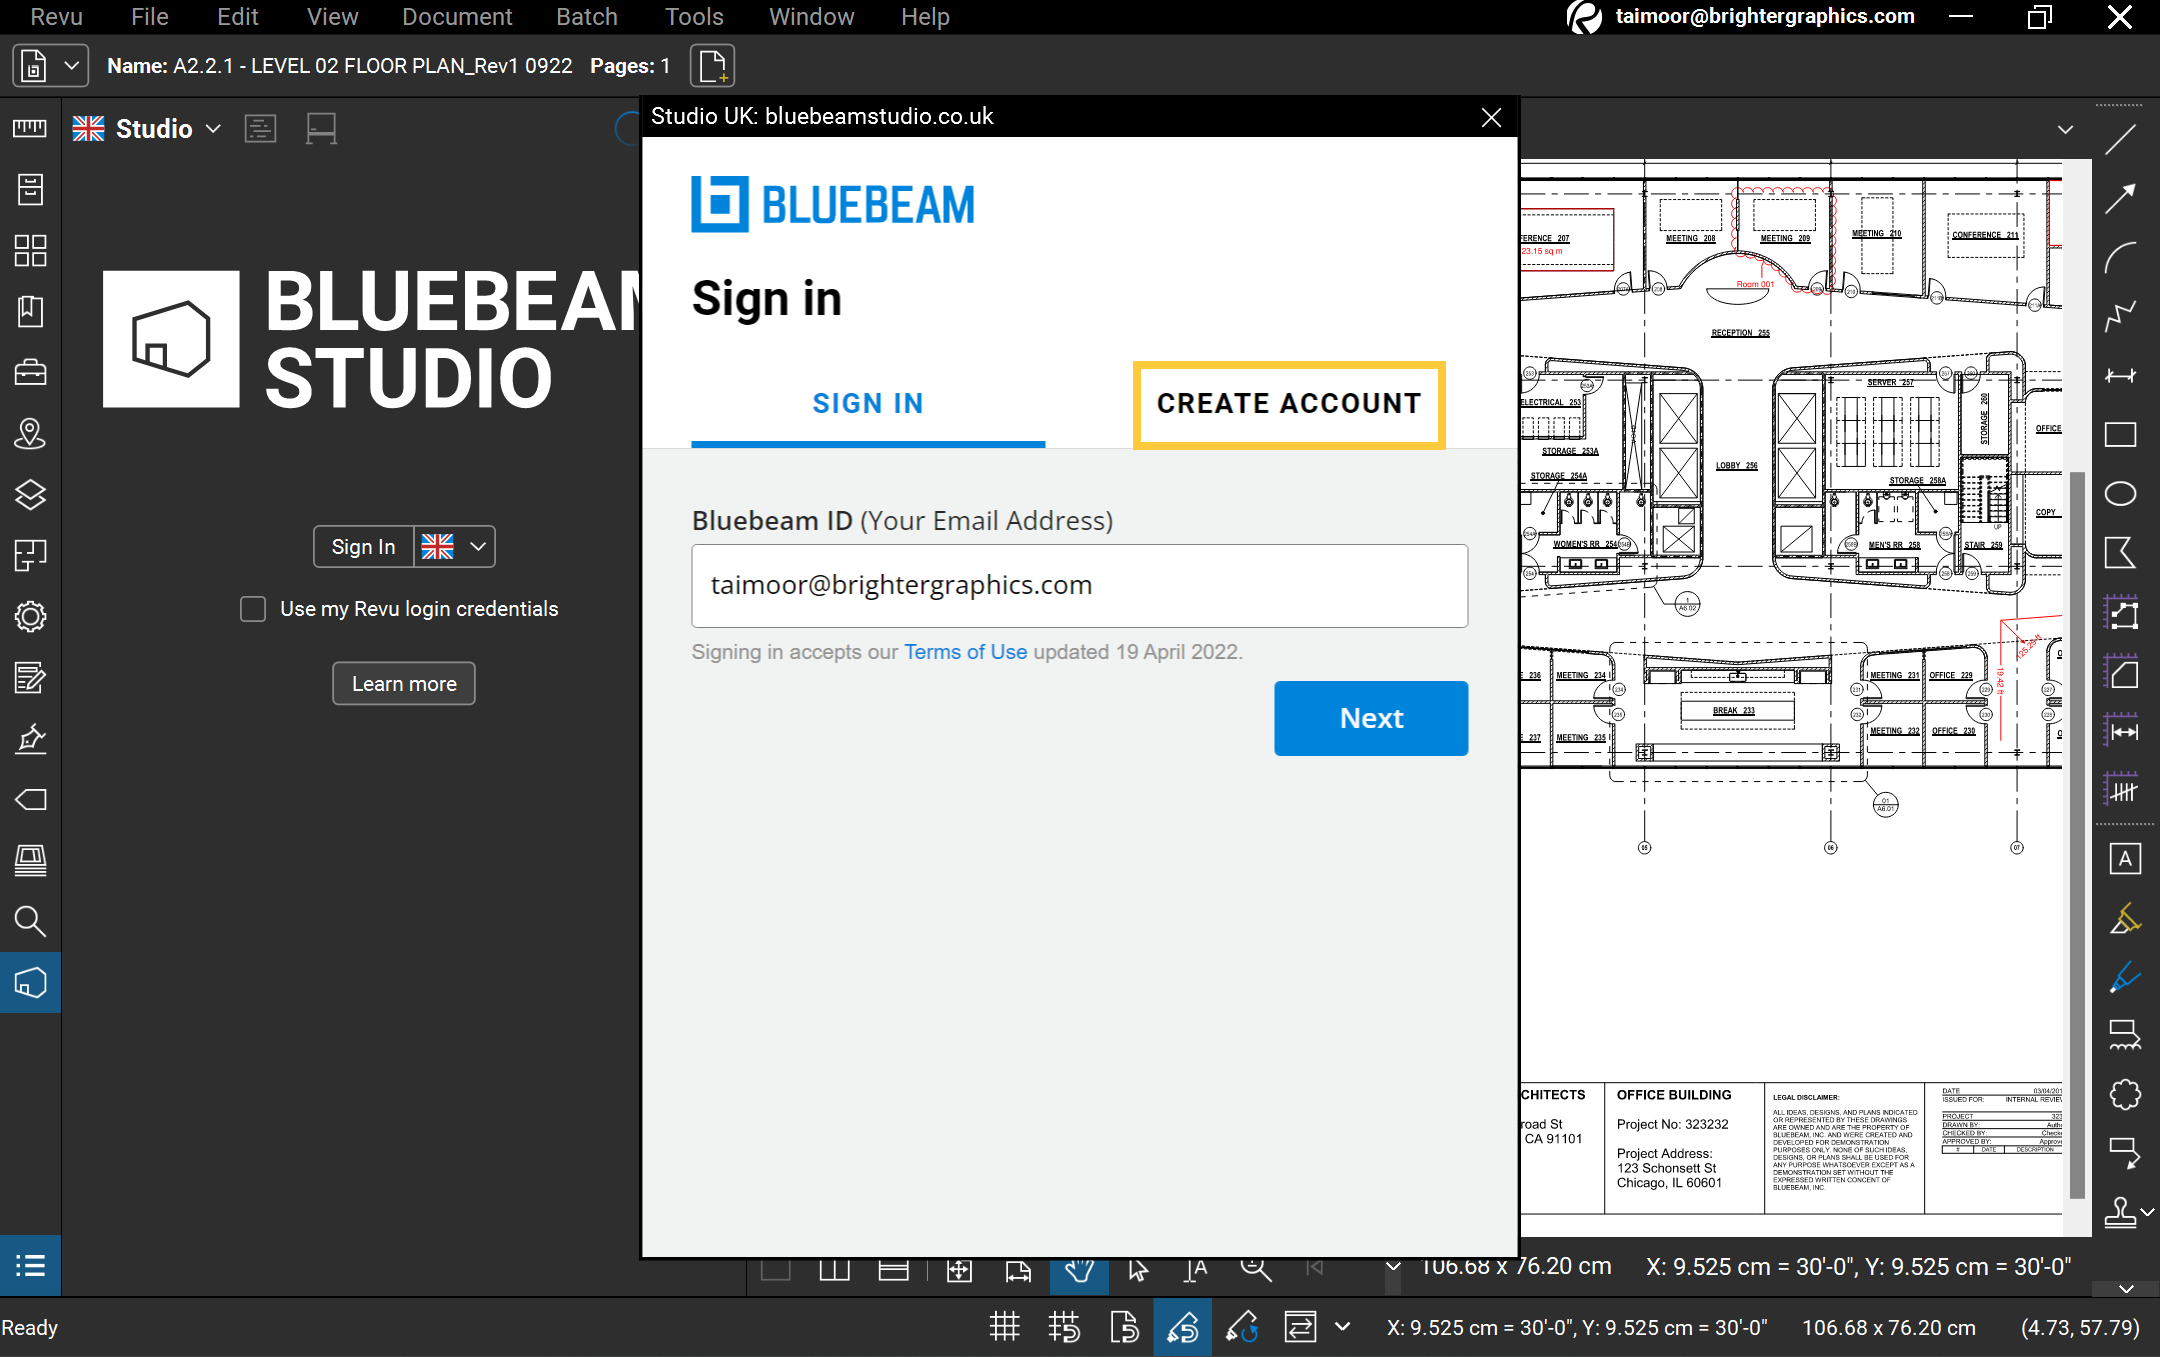Open the Terms of Use link
This screenshot has height=1357, width=2160.
(964, 651)
